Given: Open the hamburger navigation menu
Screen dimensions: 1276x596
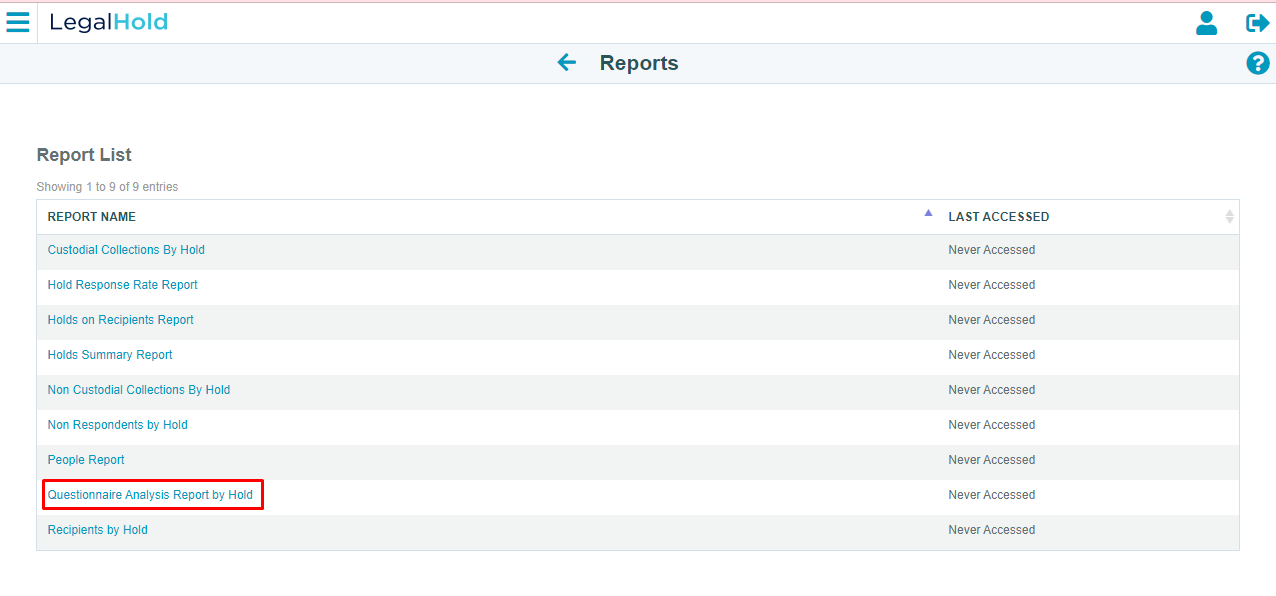Looking at the screenshot, I should (18, 22).
